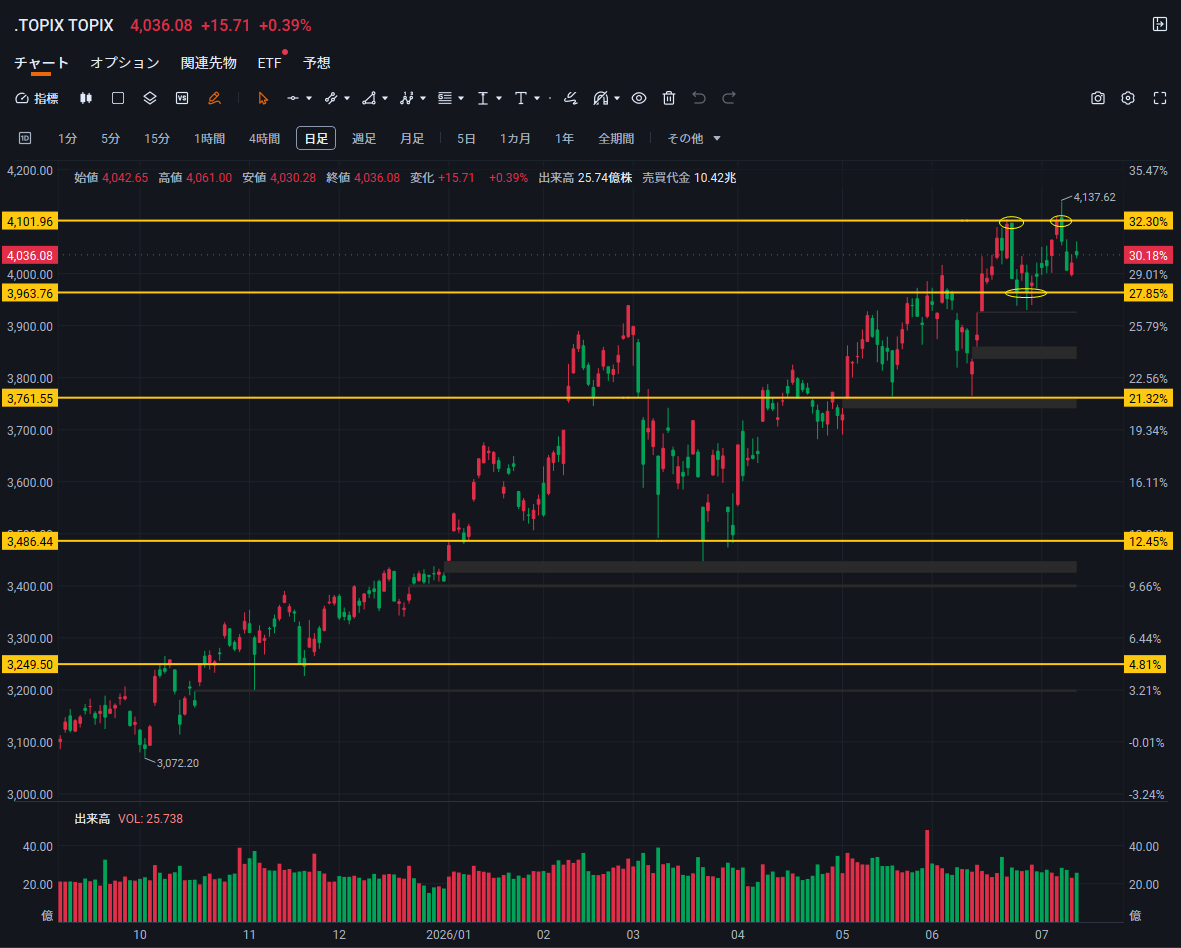1181x948 pixels.
Task: Select the triangle shape drawing tool
Action: click(369, 99)
